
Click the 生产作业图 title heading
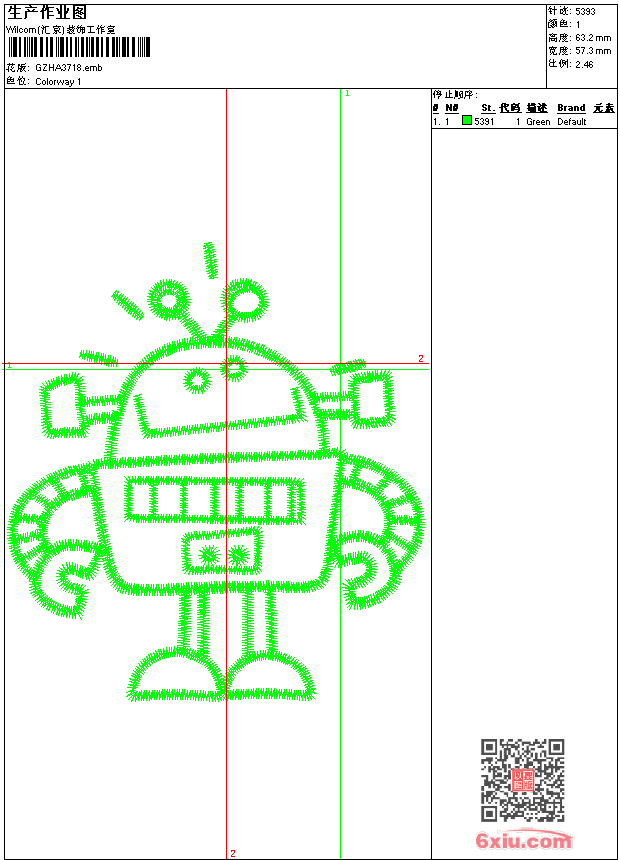(x=47, y=12)
